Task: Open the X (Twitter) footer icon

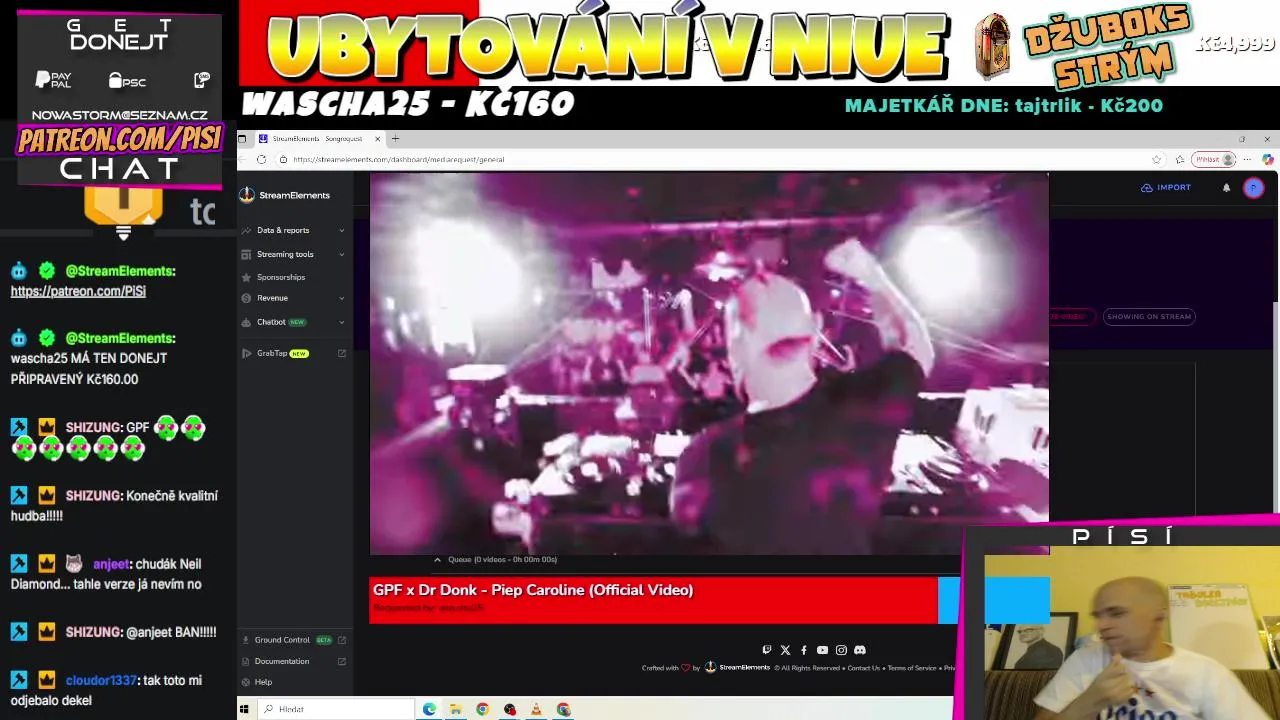Action: click(785, 650)
